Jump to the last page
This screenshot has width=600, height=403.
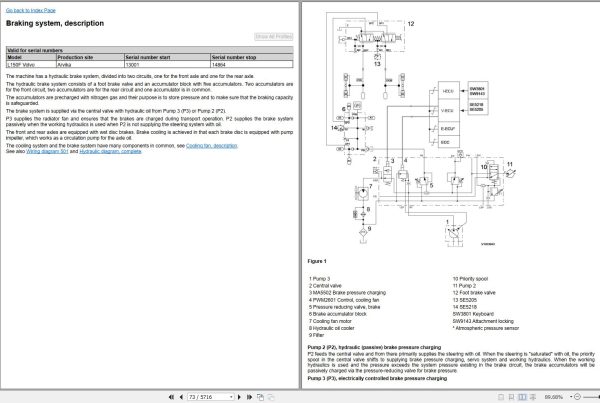(x=249, y=397)
